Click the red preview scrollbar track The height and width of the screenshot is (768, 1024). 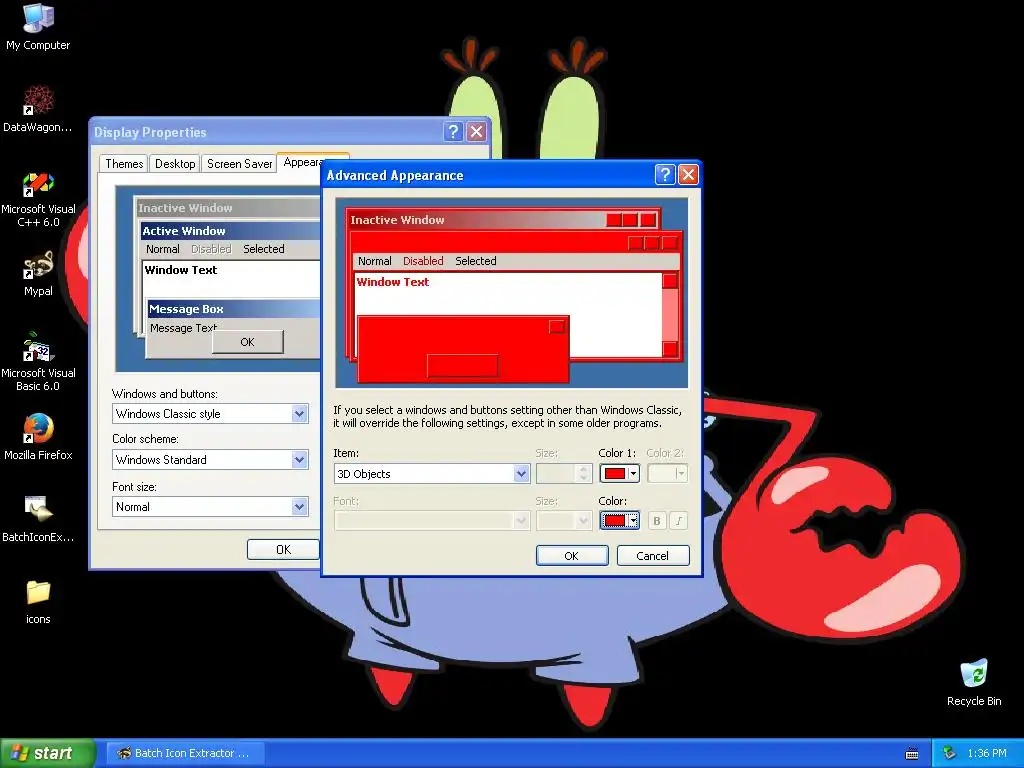(669, 315)
